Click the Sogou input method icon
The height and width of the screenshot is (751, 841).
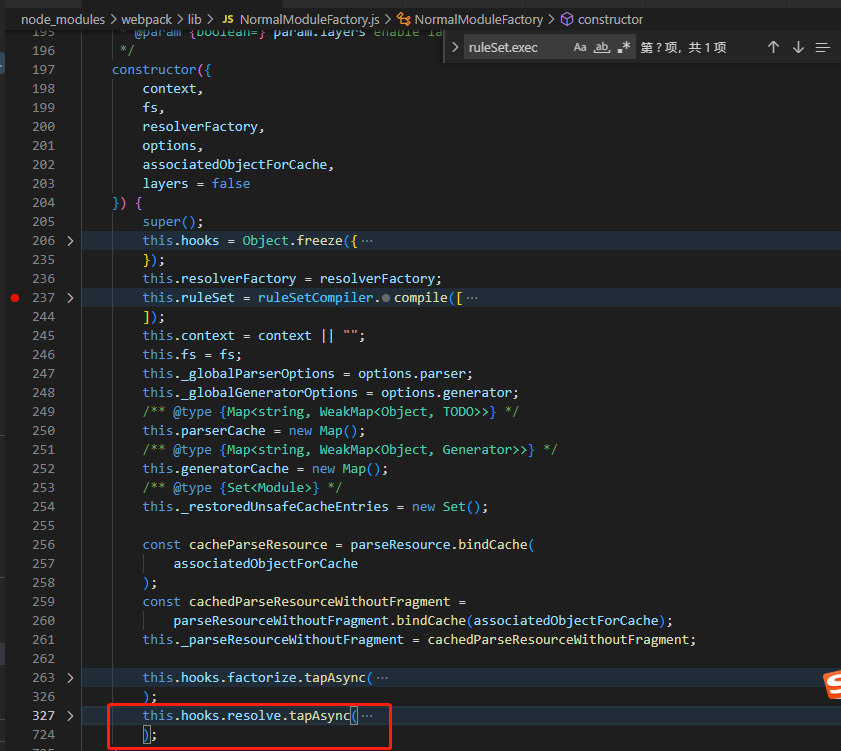click(x=831, y=685)
